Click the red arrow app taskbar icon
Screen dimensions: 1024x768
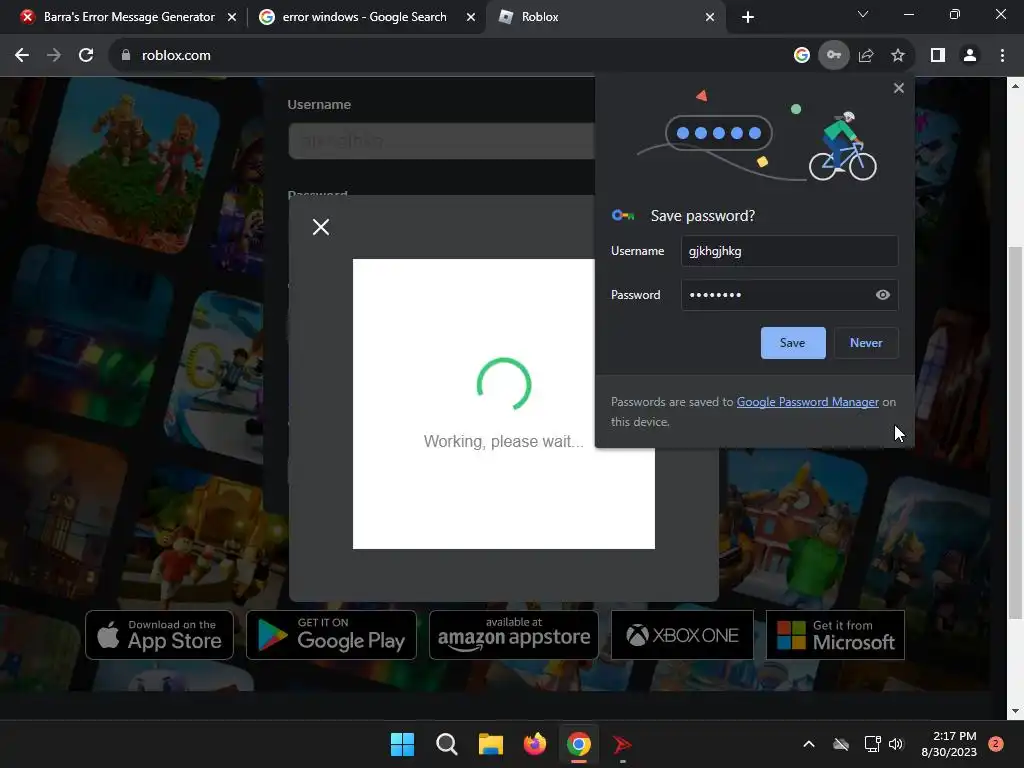(622, 744)
